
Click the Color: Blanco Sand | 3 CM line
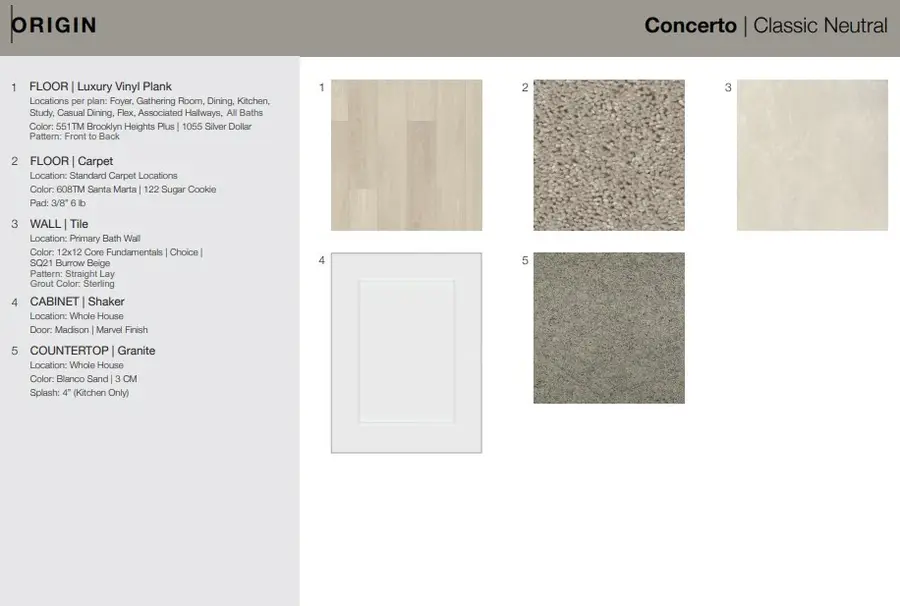[83, 379]
